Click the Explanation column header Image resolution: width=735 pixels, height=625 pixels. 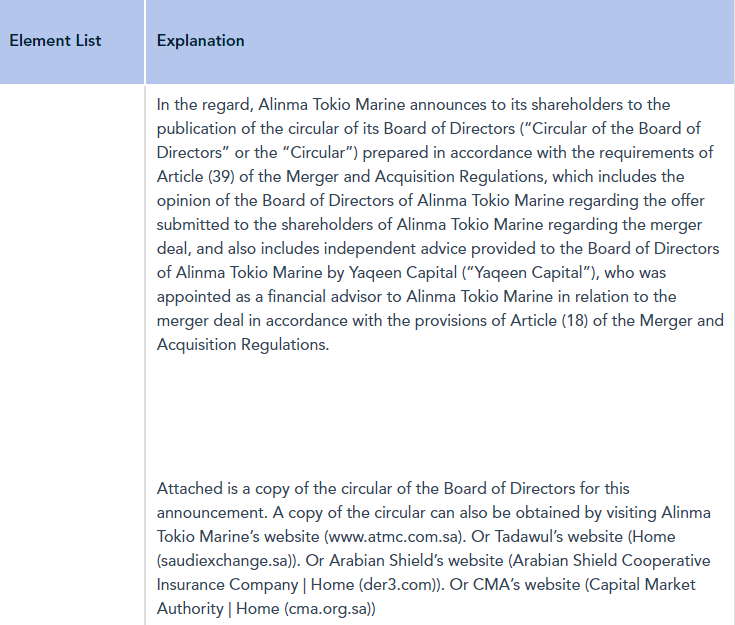tap(440, 42)
